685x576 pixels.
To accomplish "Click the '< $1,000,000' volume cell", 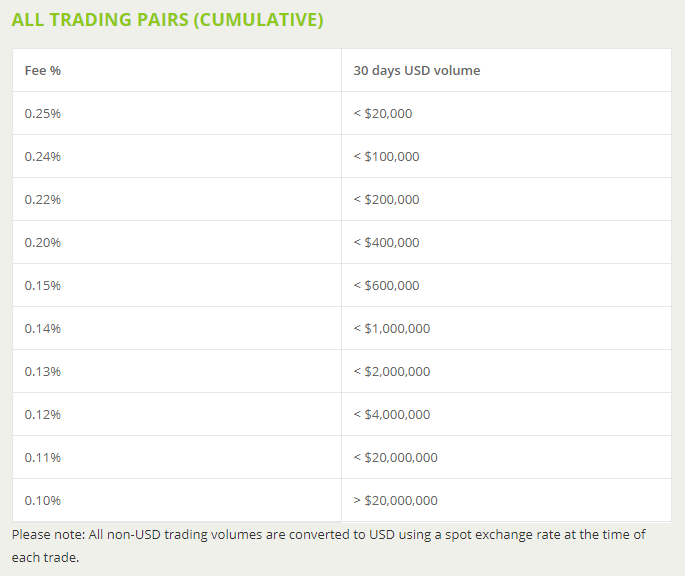I will [x=392, y=329].
